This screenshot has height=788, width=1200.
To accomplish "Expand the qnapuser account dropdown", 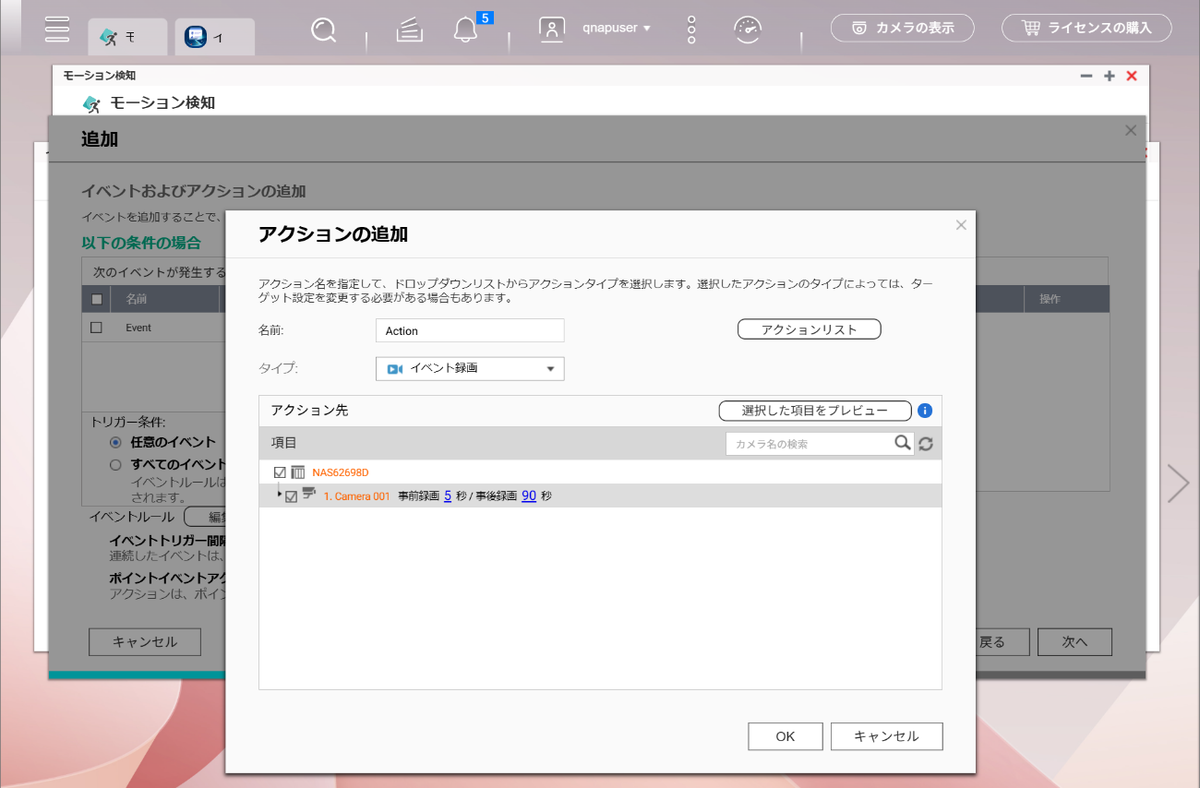I will [x=616, y=28].
